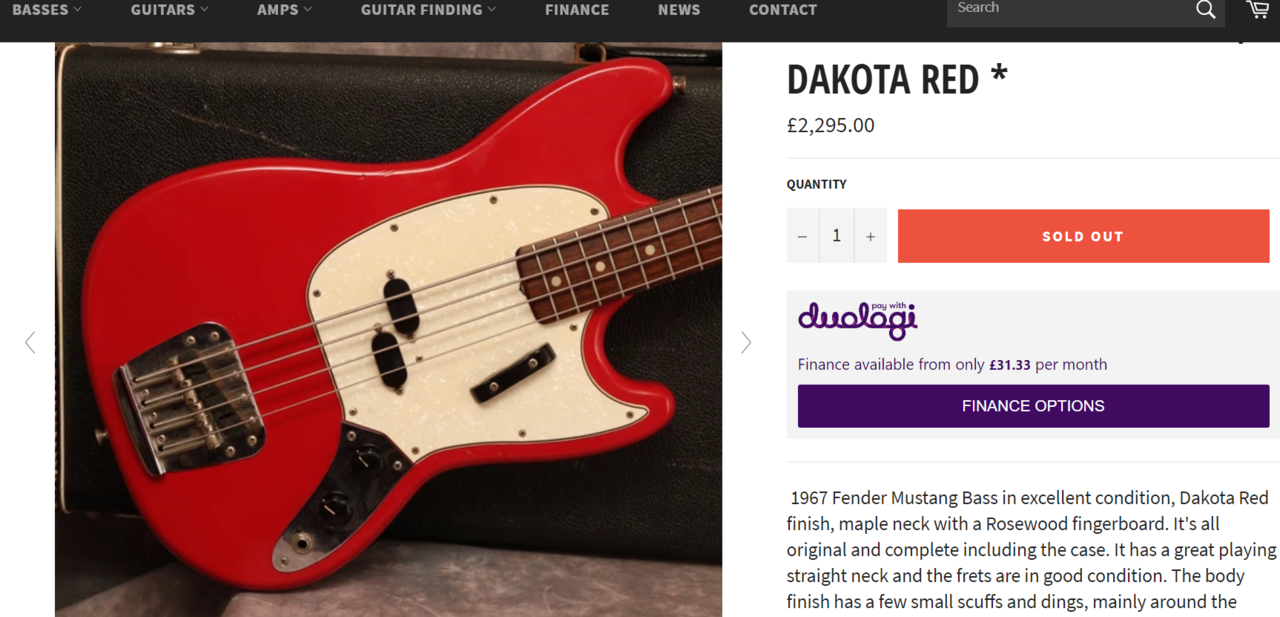Expand the Basses dropdown menu
This screenshot has height=617, width=1280.
click(x=47, y=10)
